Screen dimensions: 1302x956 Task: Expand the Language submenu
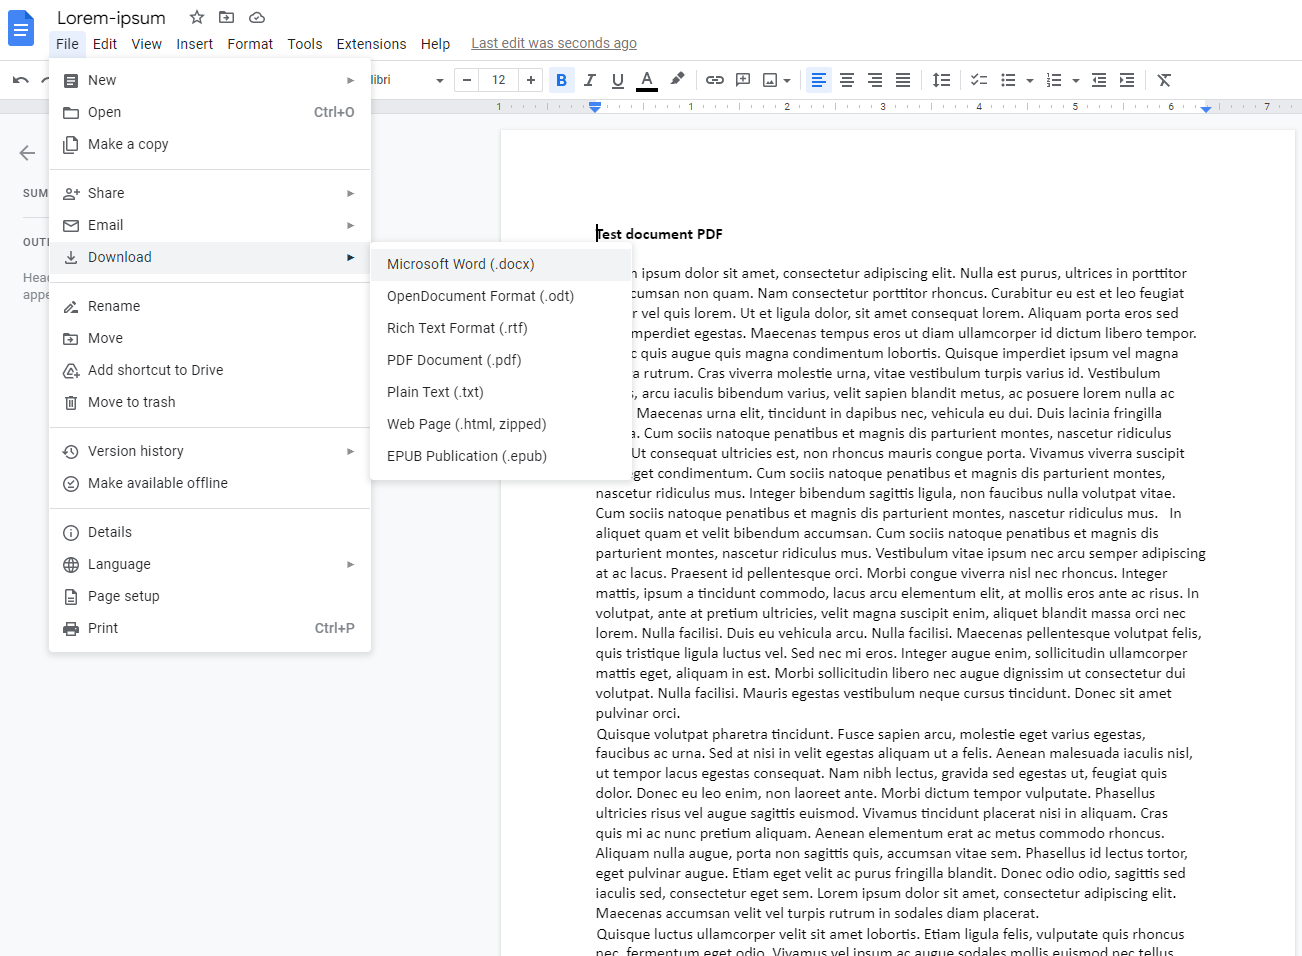210,564
